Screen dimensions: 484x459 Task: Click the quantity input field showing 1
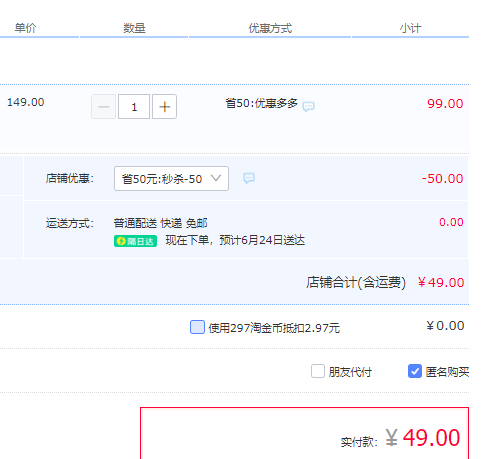click(134, 107)
